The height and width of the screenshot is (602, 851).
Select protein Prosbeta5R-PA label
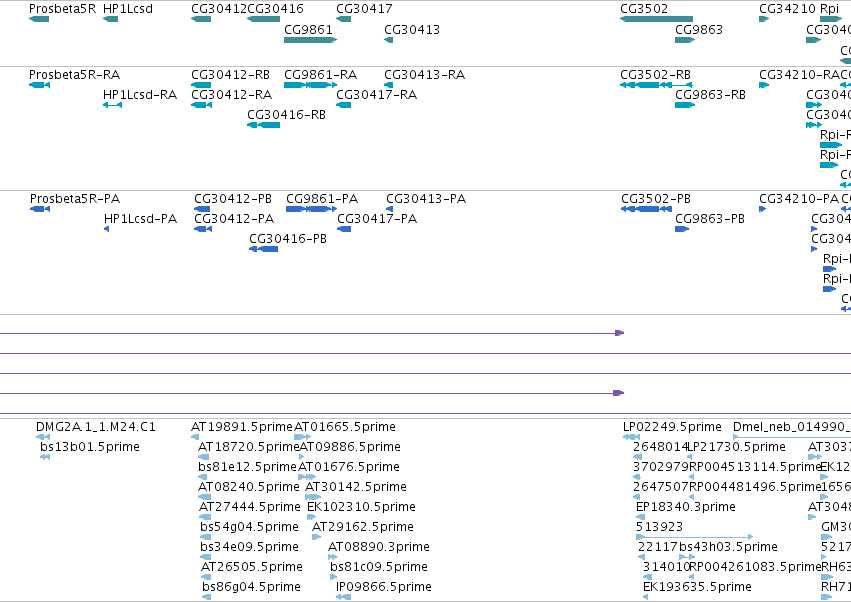[x=75, y=199]
